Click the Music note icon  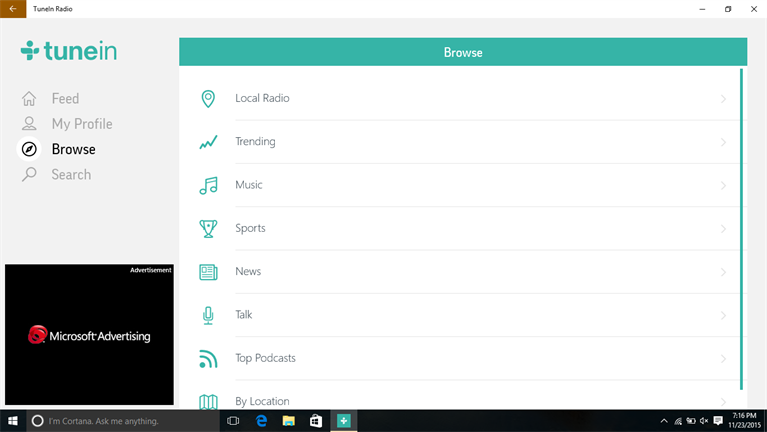[x=208, y=185]
